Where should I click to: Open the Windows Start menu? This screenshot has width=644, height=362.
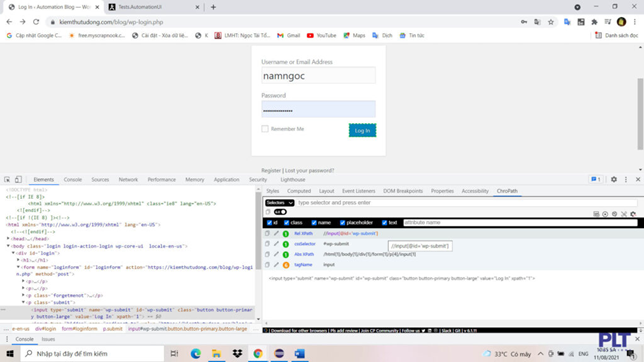[x=10, y=354]
